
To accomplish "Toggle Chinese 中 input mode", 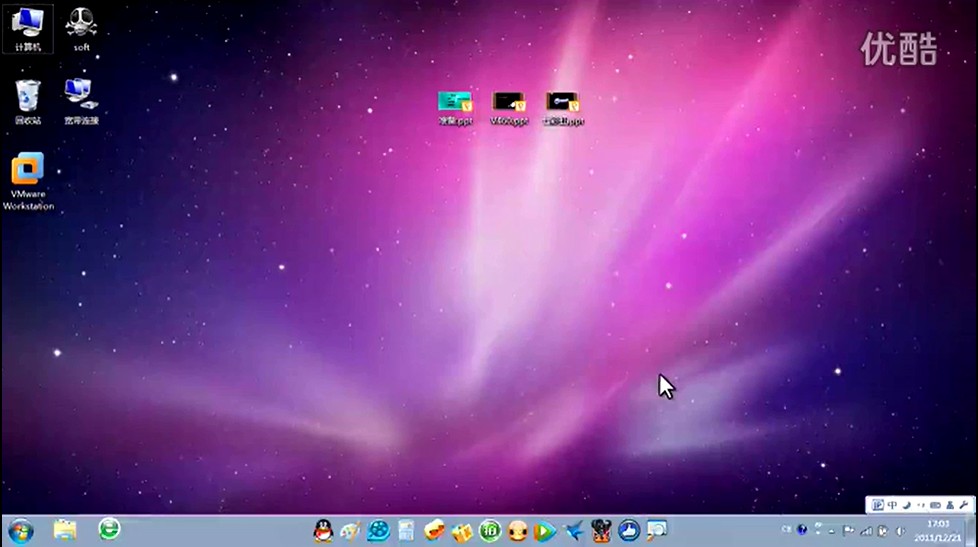I will [x=893, y=505].
